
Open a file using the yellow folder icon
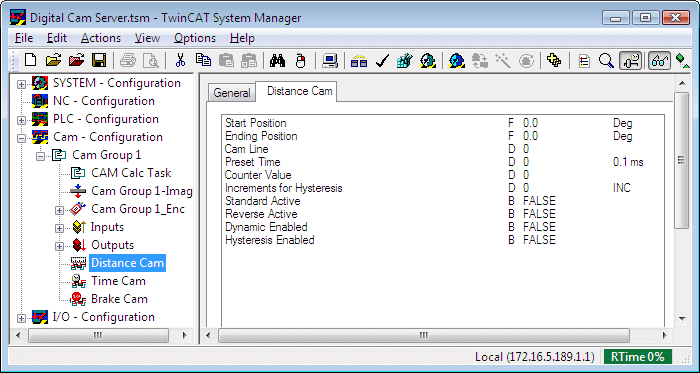tap(54, 60)
